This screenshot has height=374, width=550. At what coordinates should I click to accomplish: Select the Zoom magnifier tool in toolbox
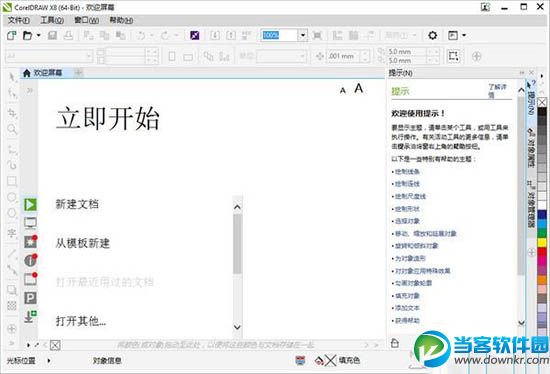click(12, 129)
